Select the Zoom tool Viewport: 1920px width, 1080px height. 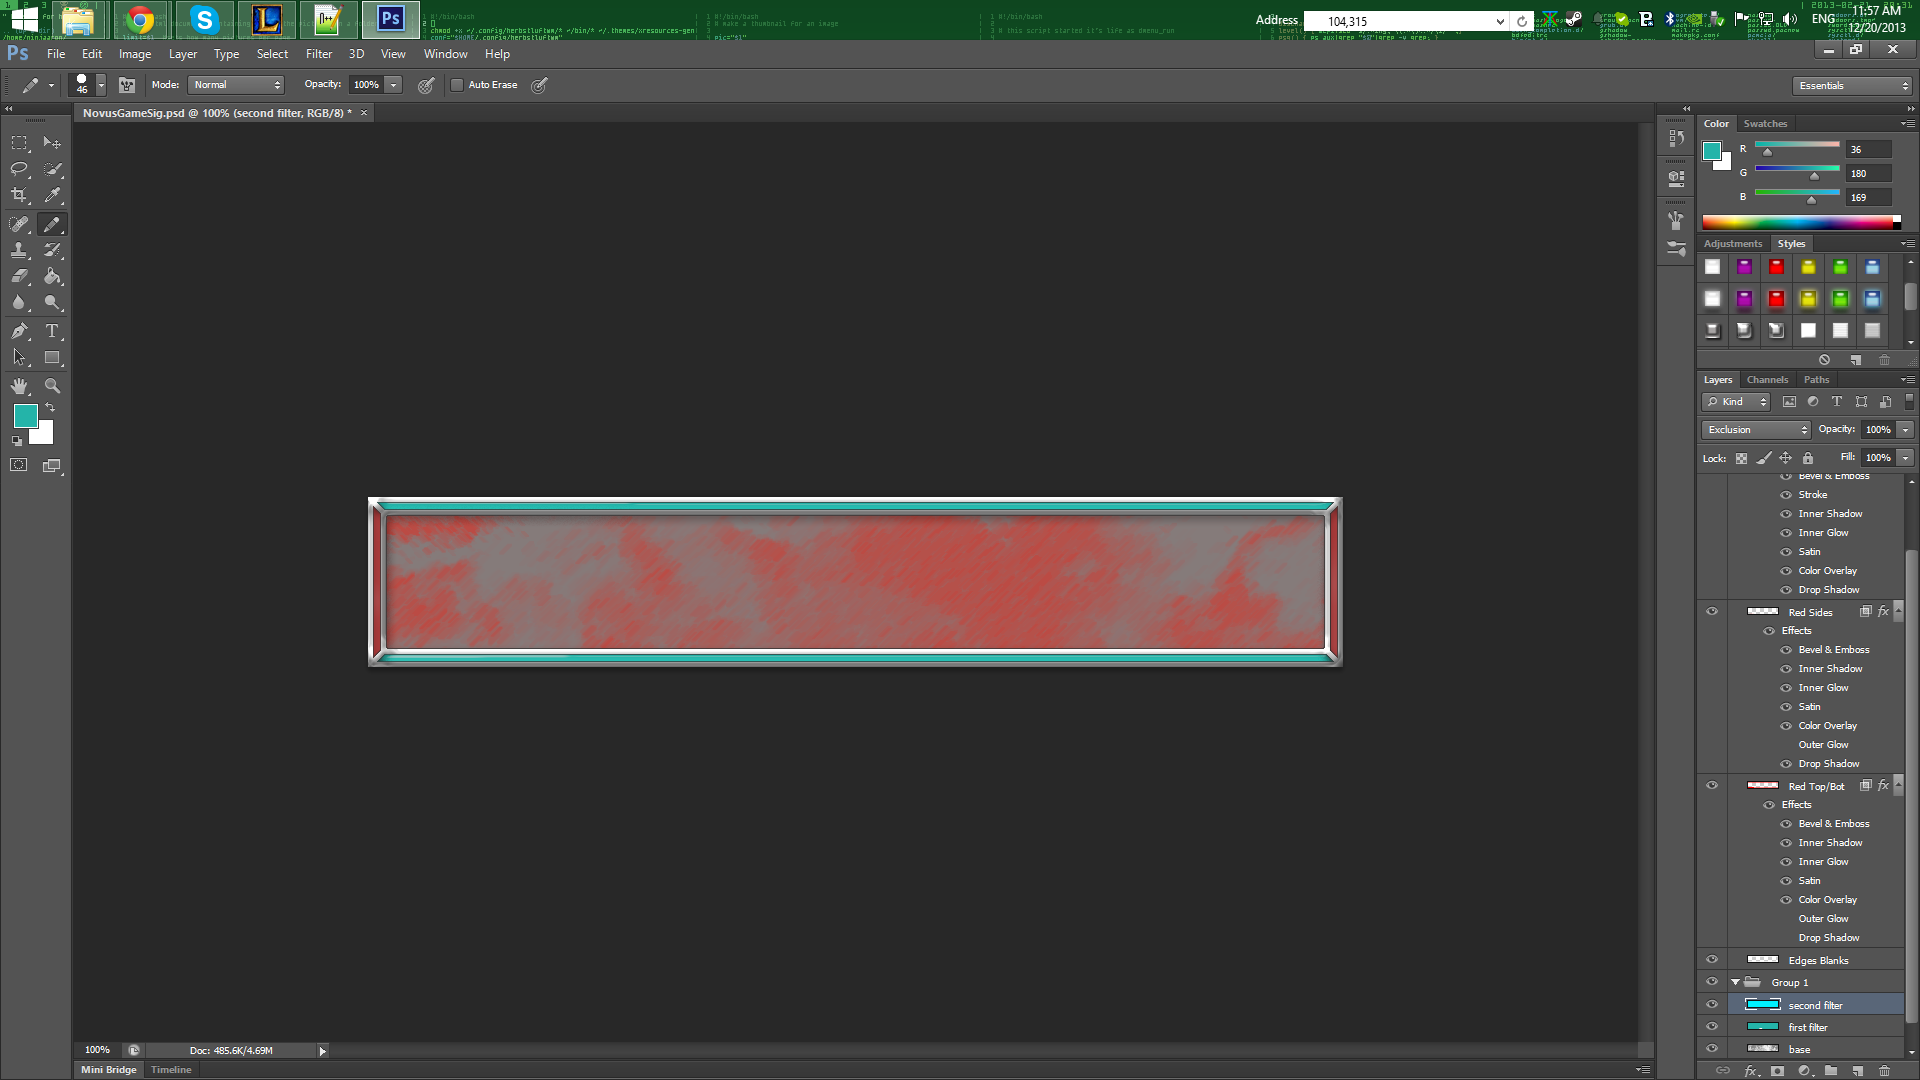pyautogui.click(x=52, y=386)
